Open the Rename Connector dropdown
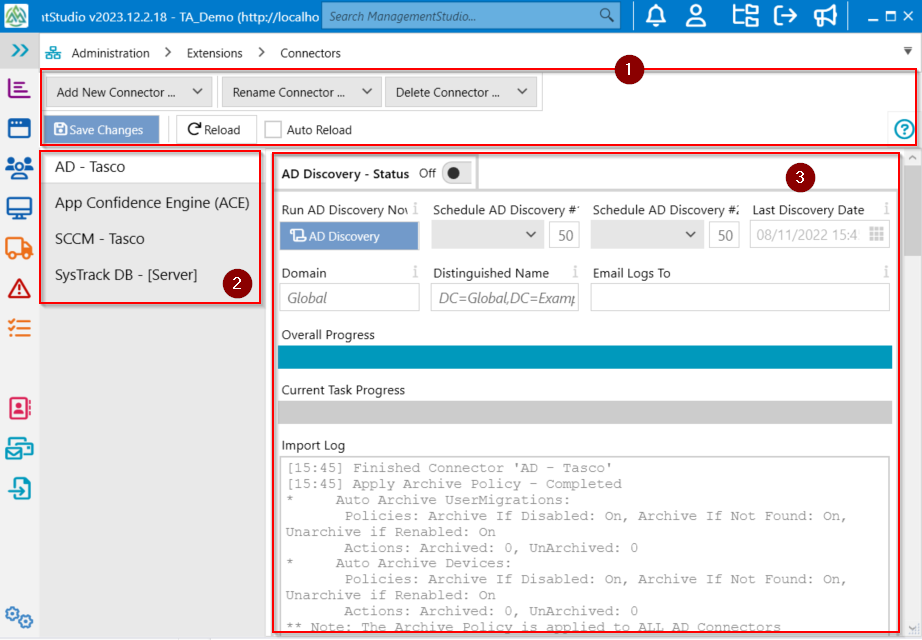 (x=301, y=92)
